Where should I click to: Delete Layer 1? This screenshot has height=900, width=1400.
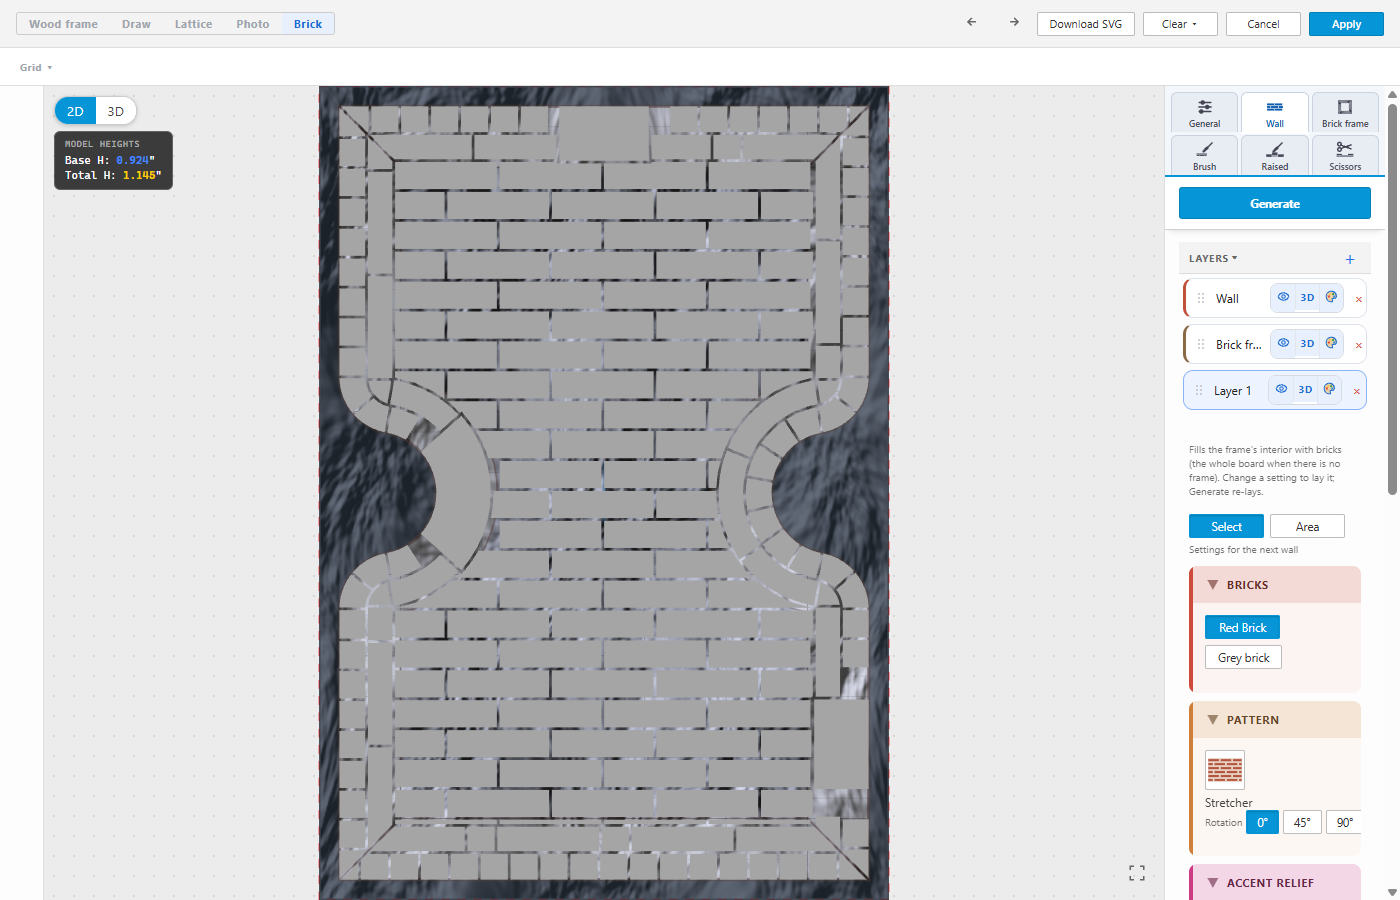coord(1356,391)
